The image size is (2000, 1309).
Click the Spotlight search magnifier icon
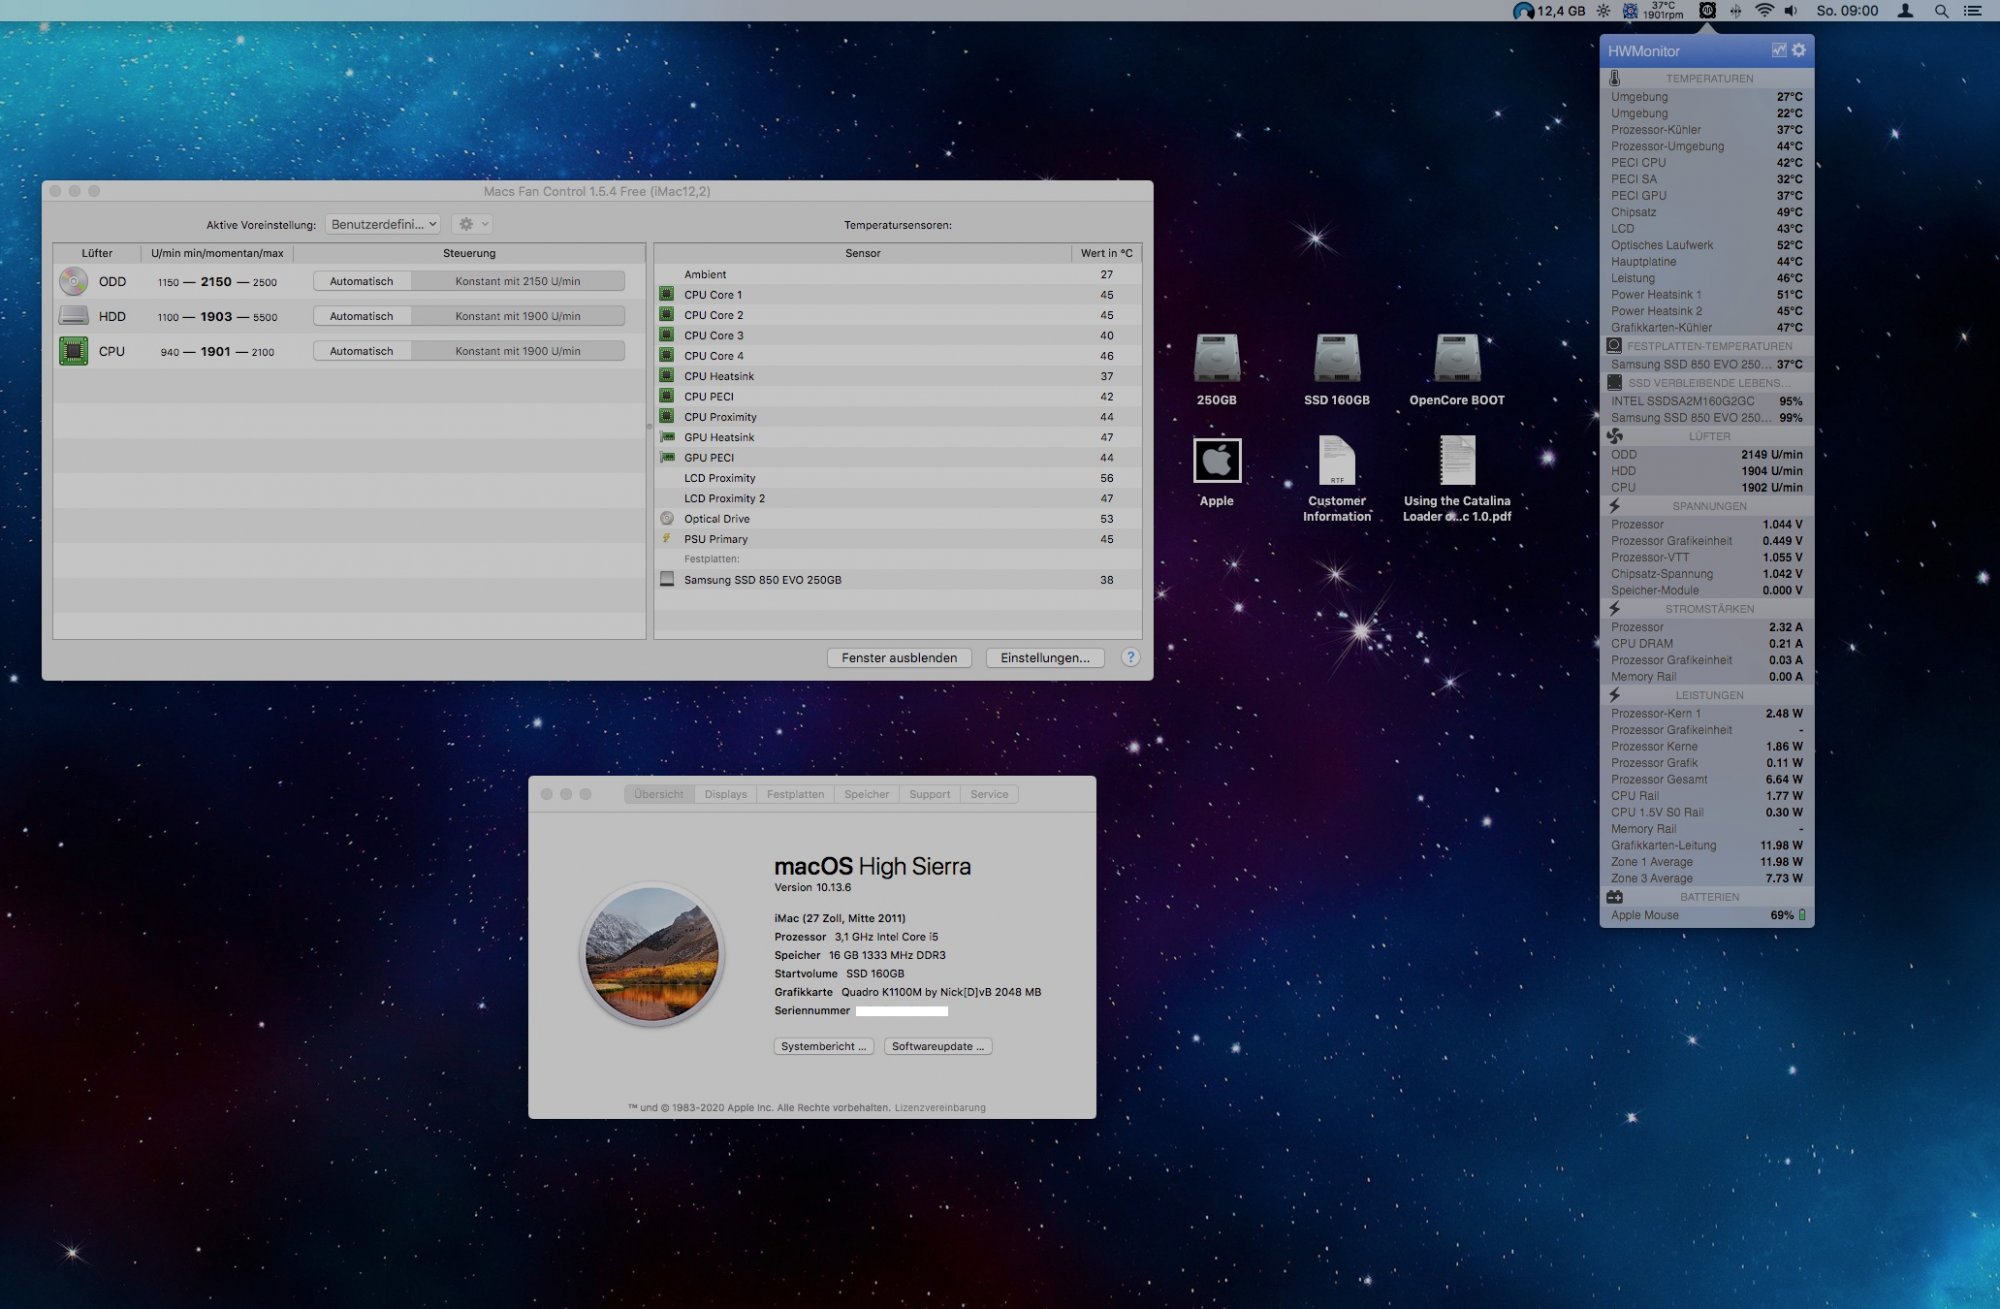pyautogui.click(x=1941, y=11)
